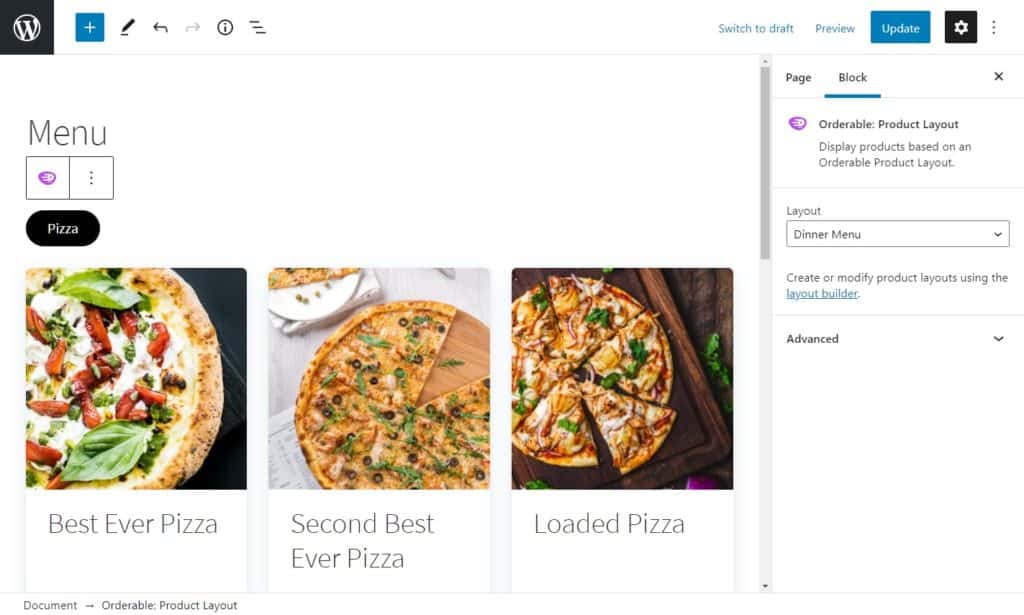
Task: Open block options with vertical dots
Action: point(92,176)
